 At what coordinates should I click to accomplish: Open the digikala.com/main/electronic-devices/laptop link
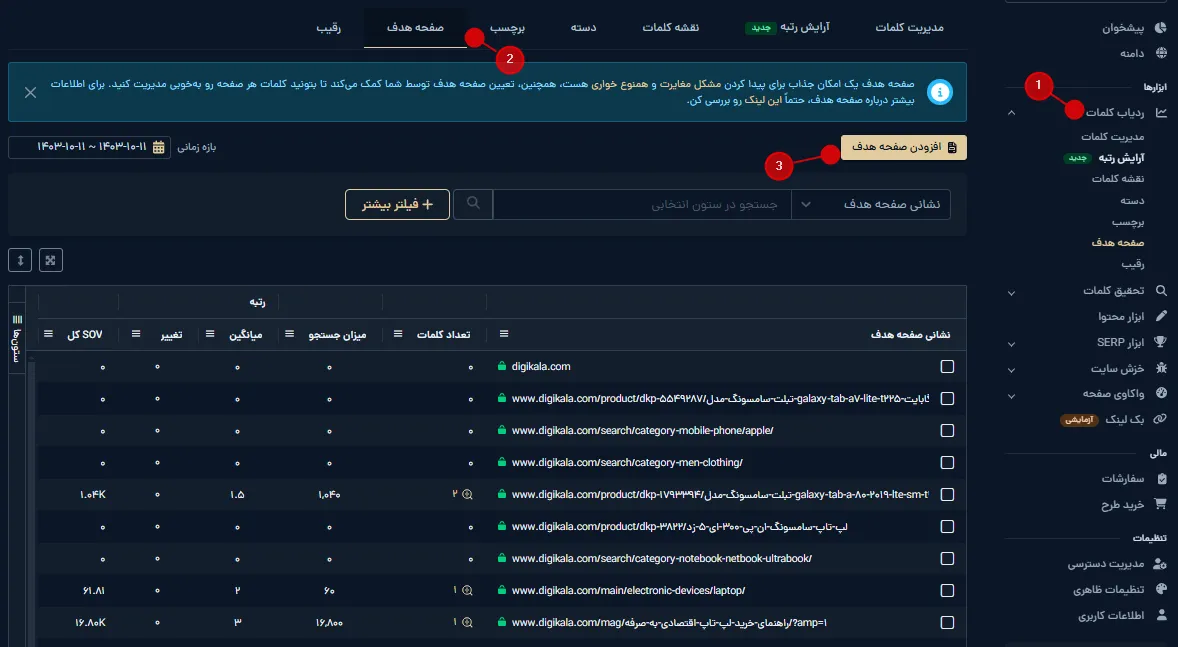tap(628, 591)
